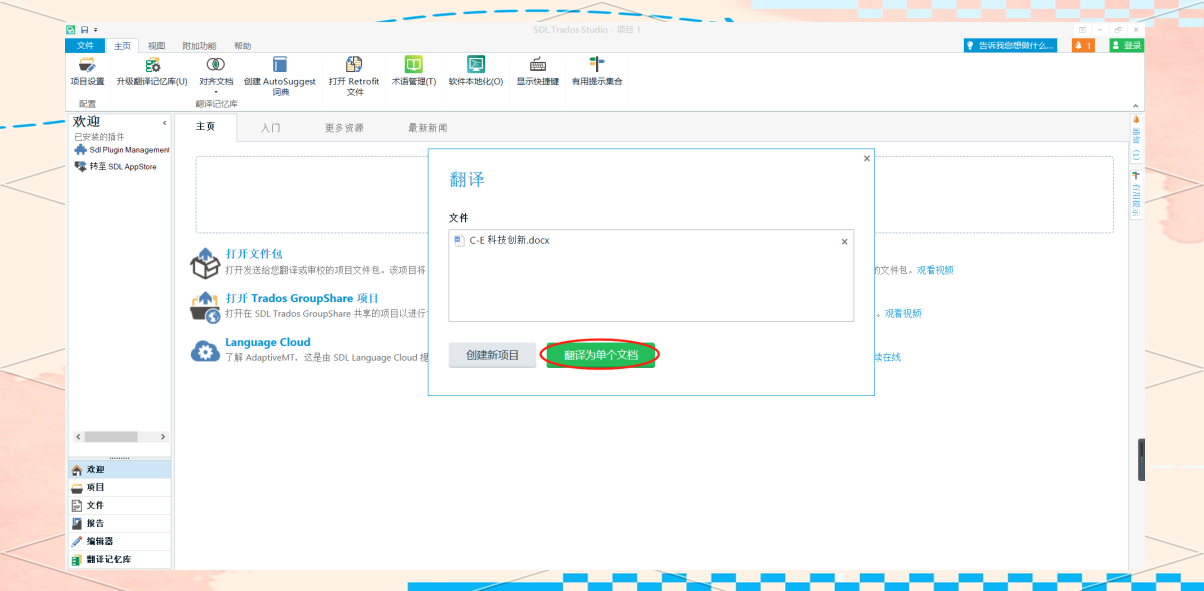This screenshot has width=1204, height=591.
Task: Remove C-E 科技创新.docx with its X
Action: [x=844, y=241]
